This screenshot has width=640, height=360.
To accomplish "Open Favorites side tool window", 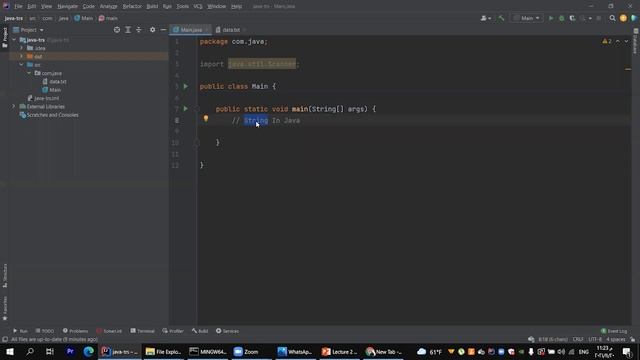I will [4, 308].
